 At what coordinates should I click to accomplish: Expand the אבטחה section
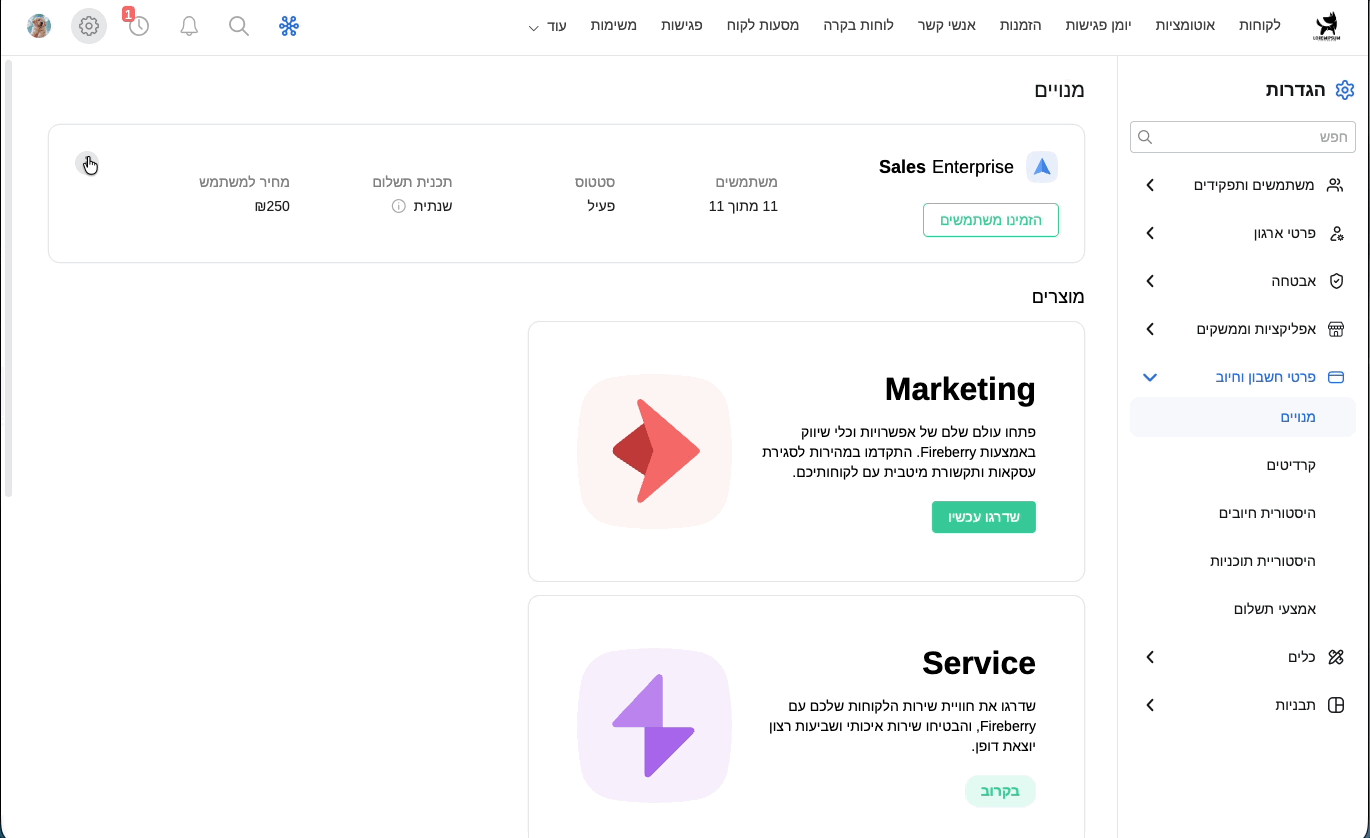tap(1150, 281)
